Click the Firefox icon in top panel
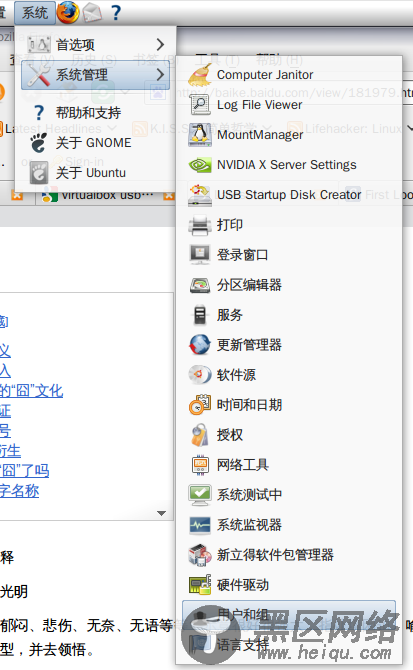This screenshot has width=413, height=670. pos(68,12)
